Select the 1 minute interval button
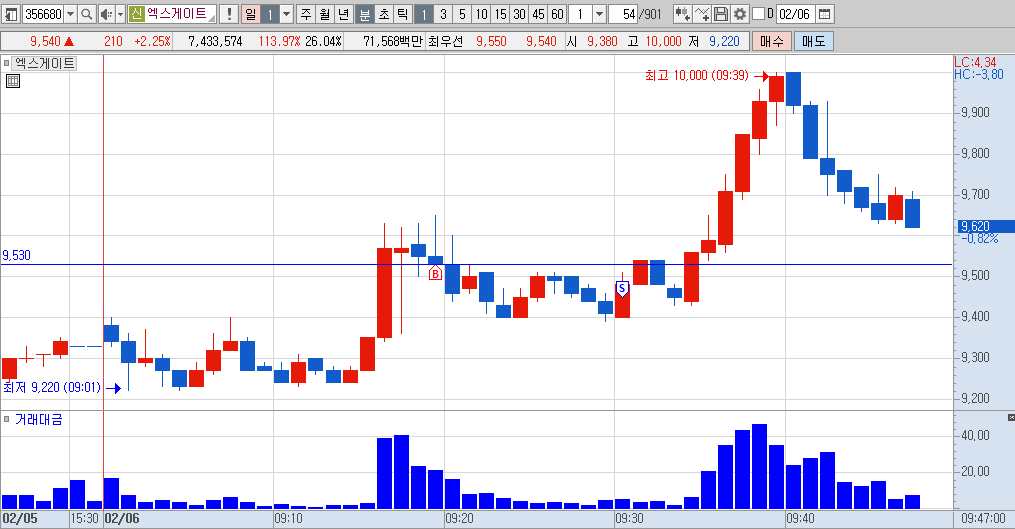Image resolution: width=1015 pixels, height=529 pixels. [x=424, y=14]
